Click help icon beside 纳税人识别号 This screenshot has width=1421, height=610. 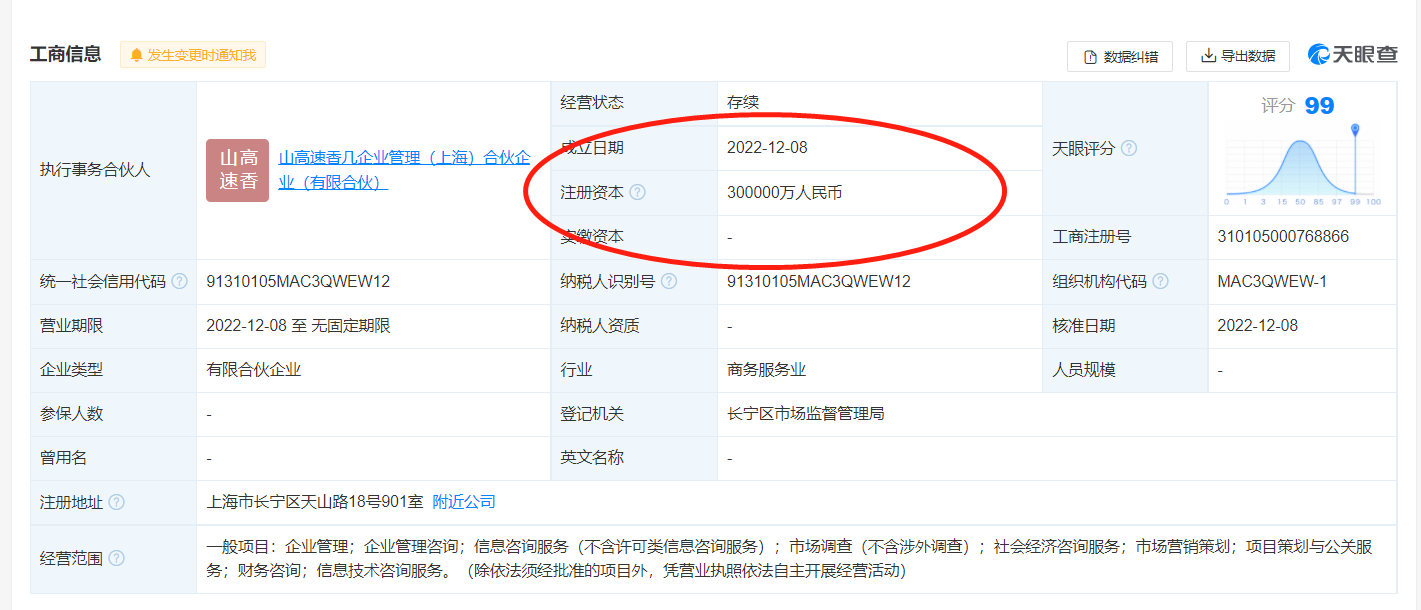(x=669, y=281)
